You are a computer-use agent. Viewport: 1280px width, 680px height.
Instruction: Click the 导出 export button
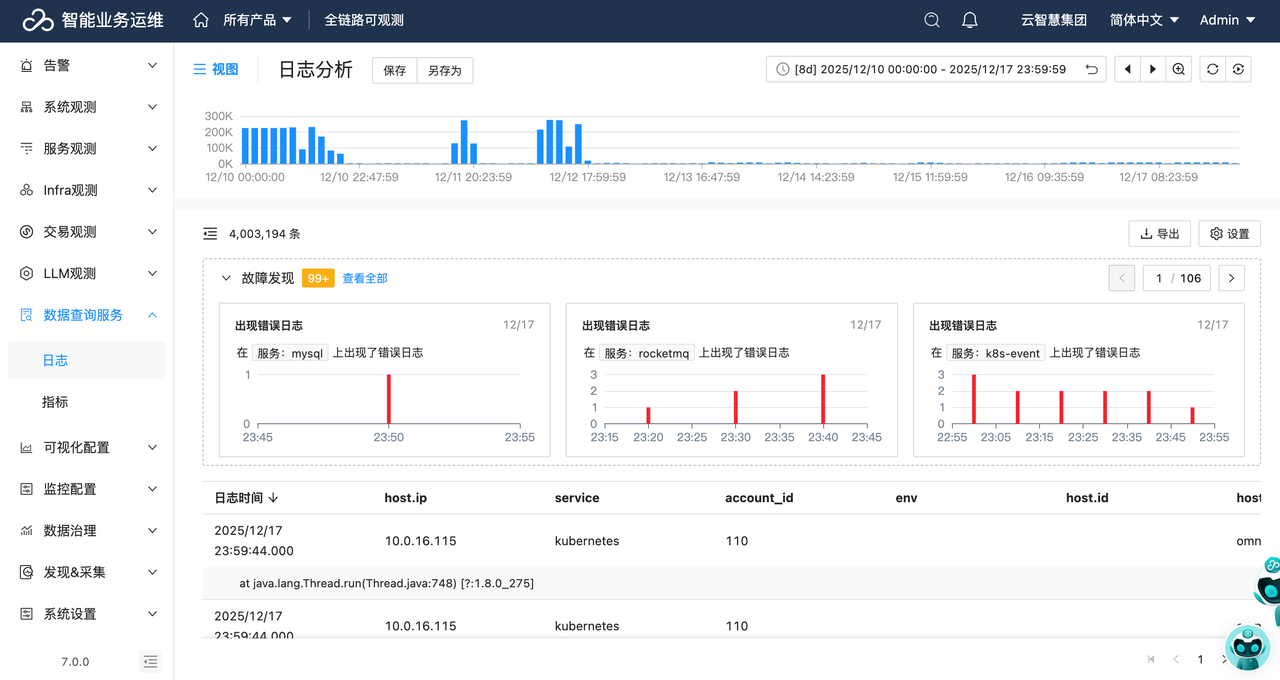click(x=1159, y=234)
